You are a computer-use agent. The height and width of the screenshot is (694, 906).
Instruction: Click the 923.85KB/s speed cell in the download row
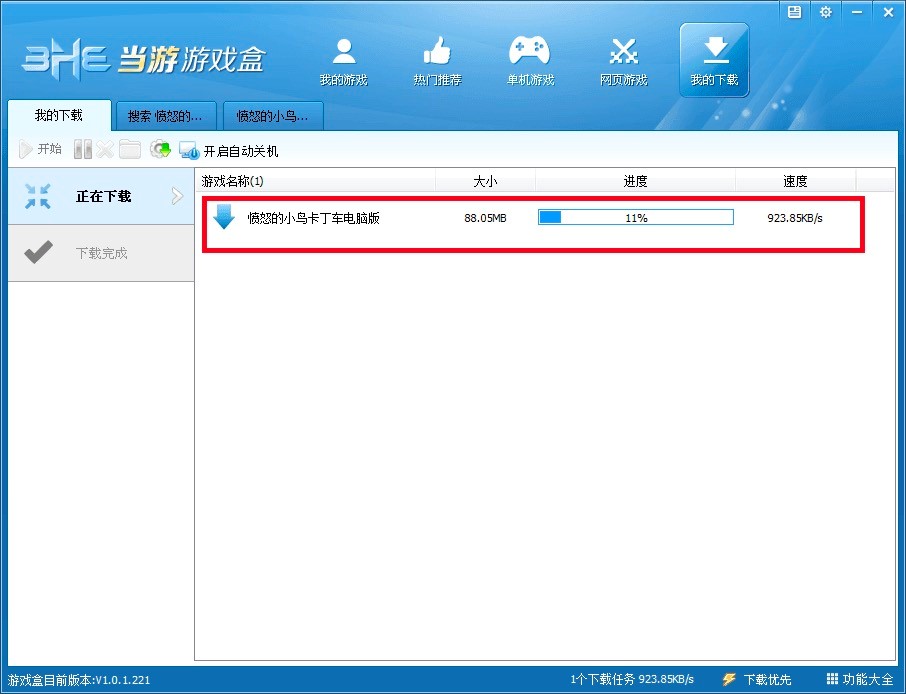coord(795,218)
